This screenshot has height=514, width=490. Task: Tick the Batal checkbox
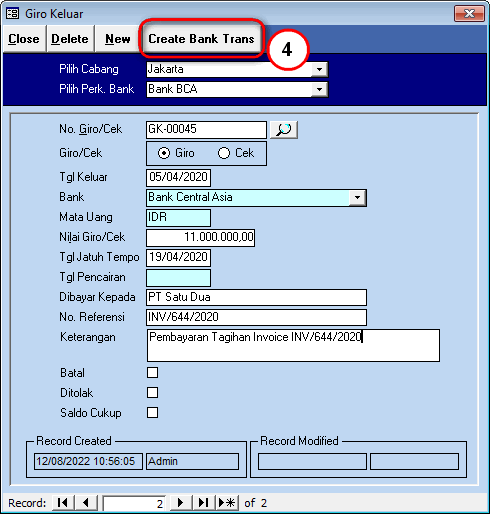pos(153,373)
